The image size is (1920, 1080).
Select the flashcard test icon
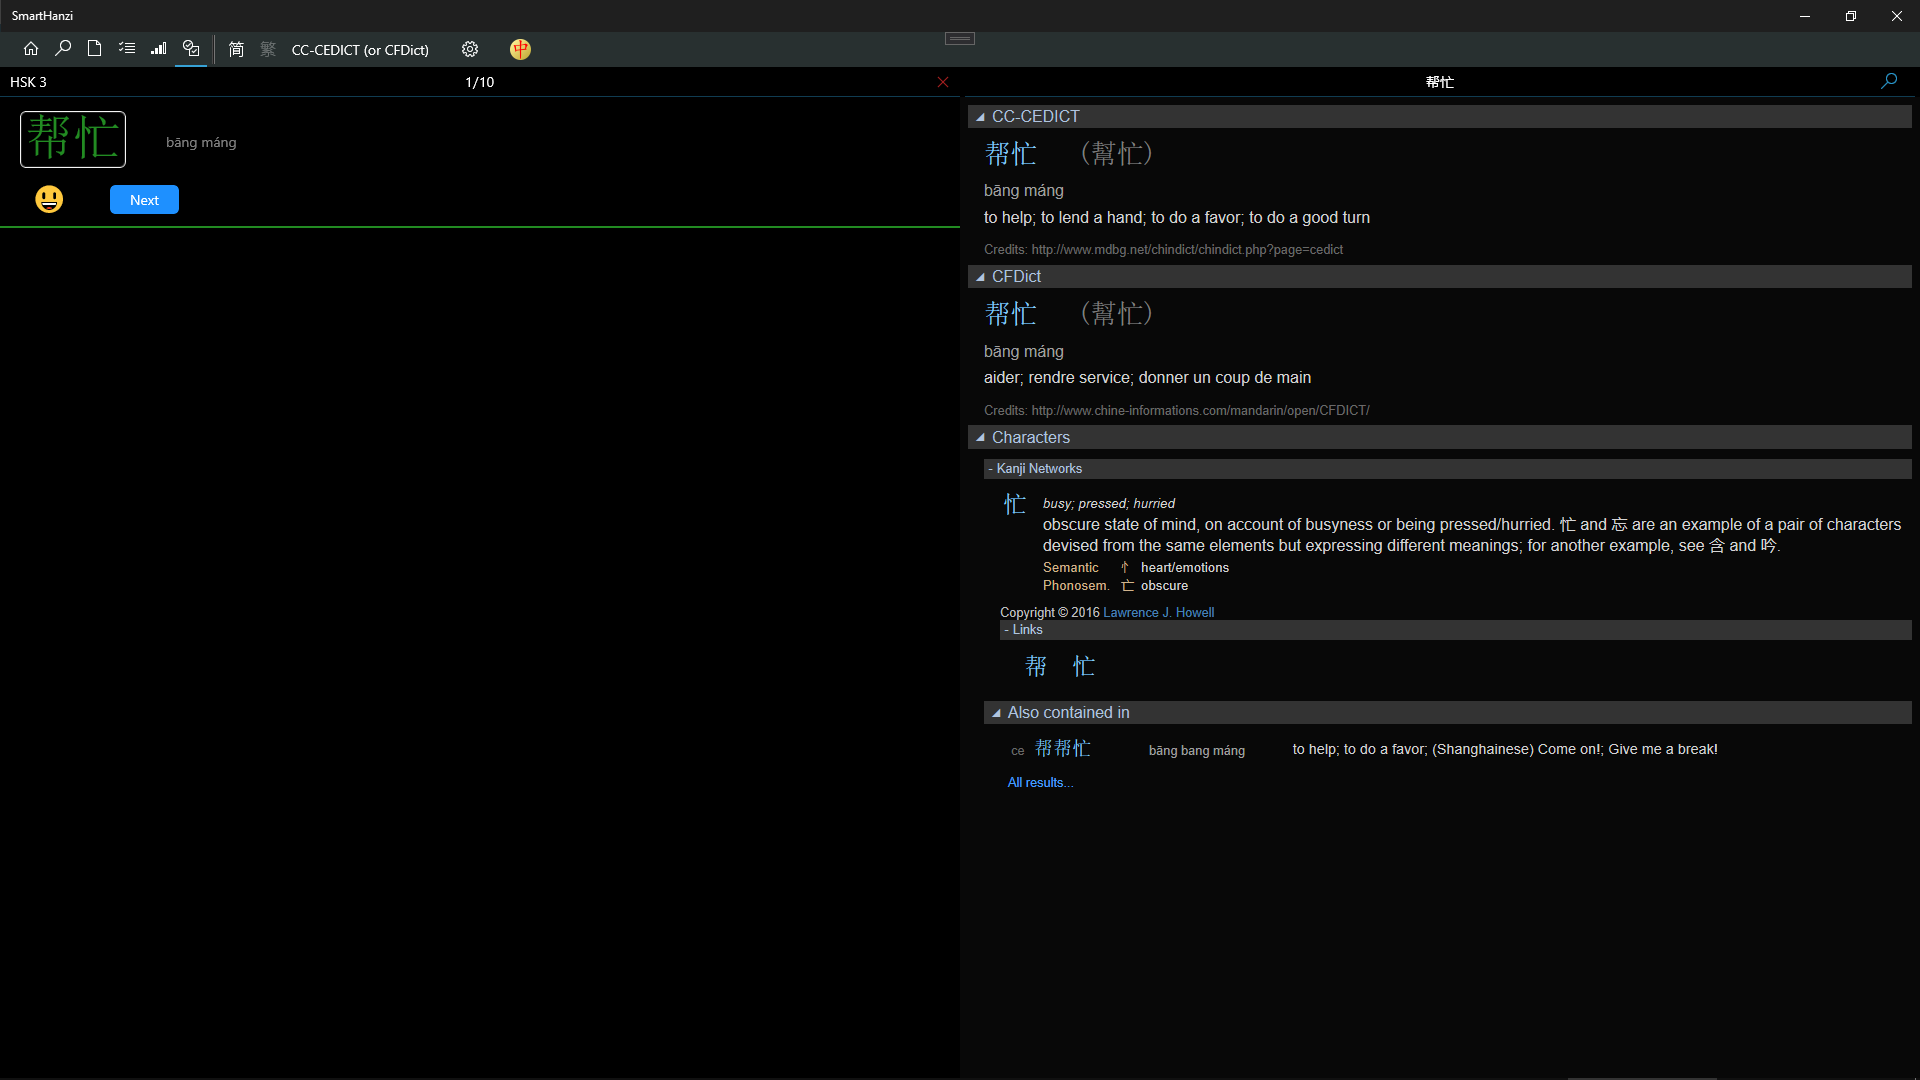191,49
